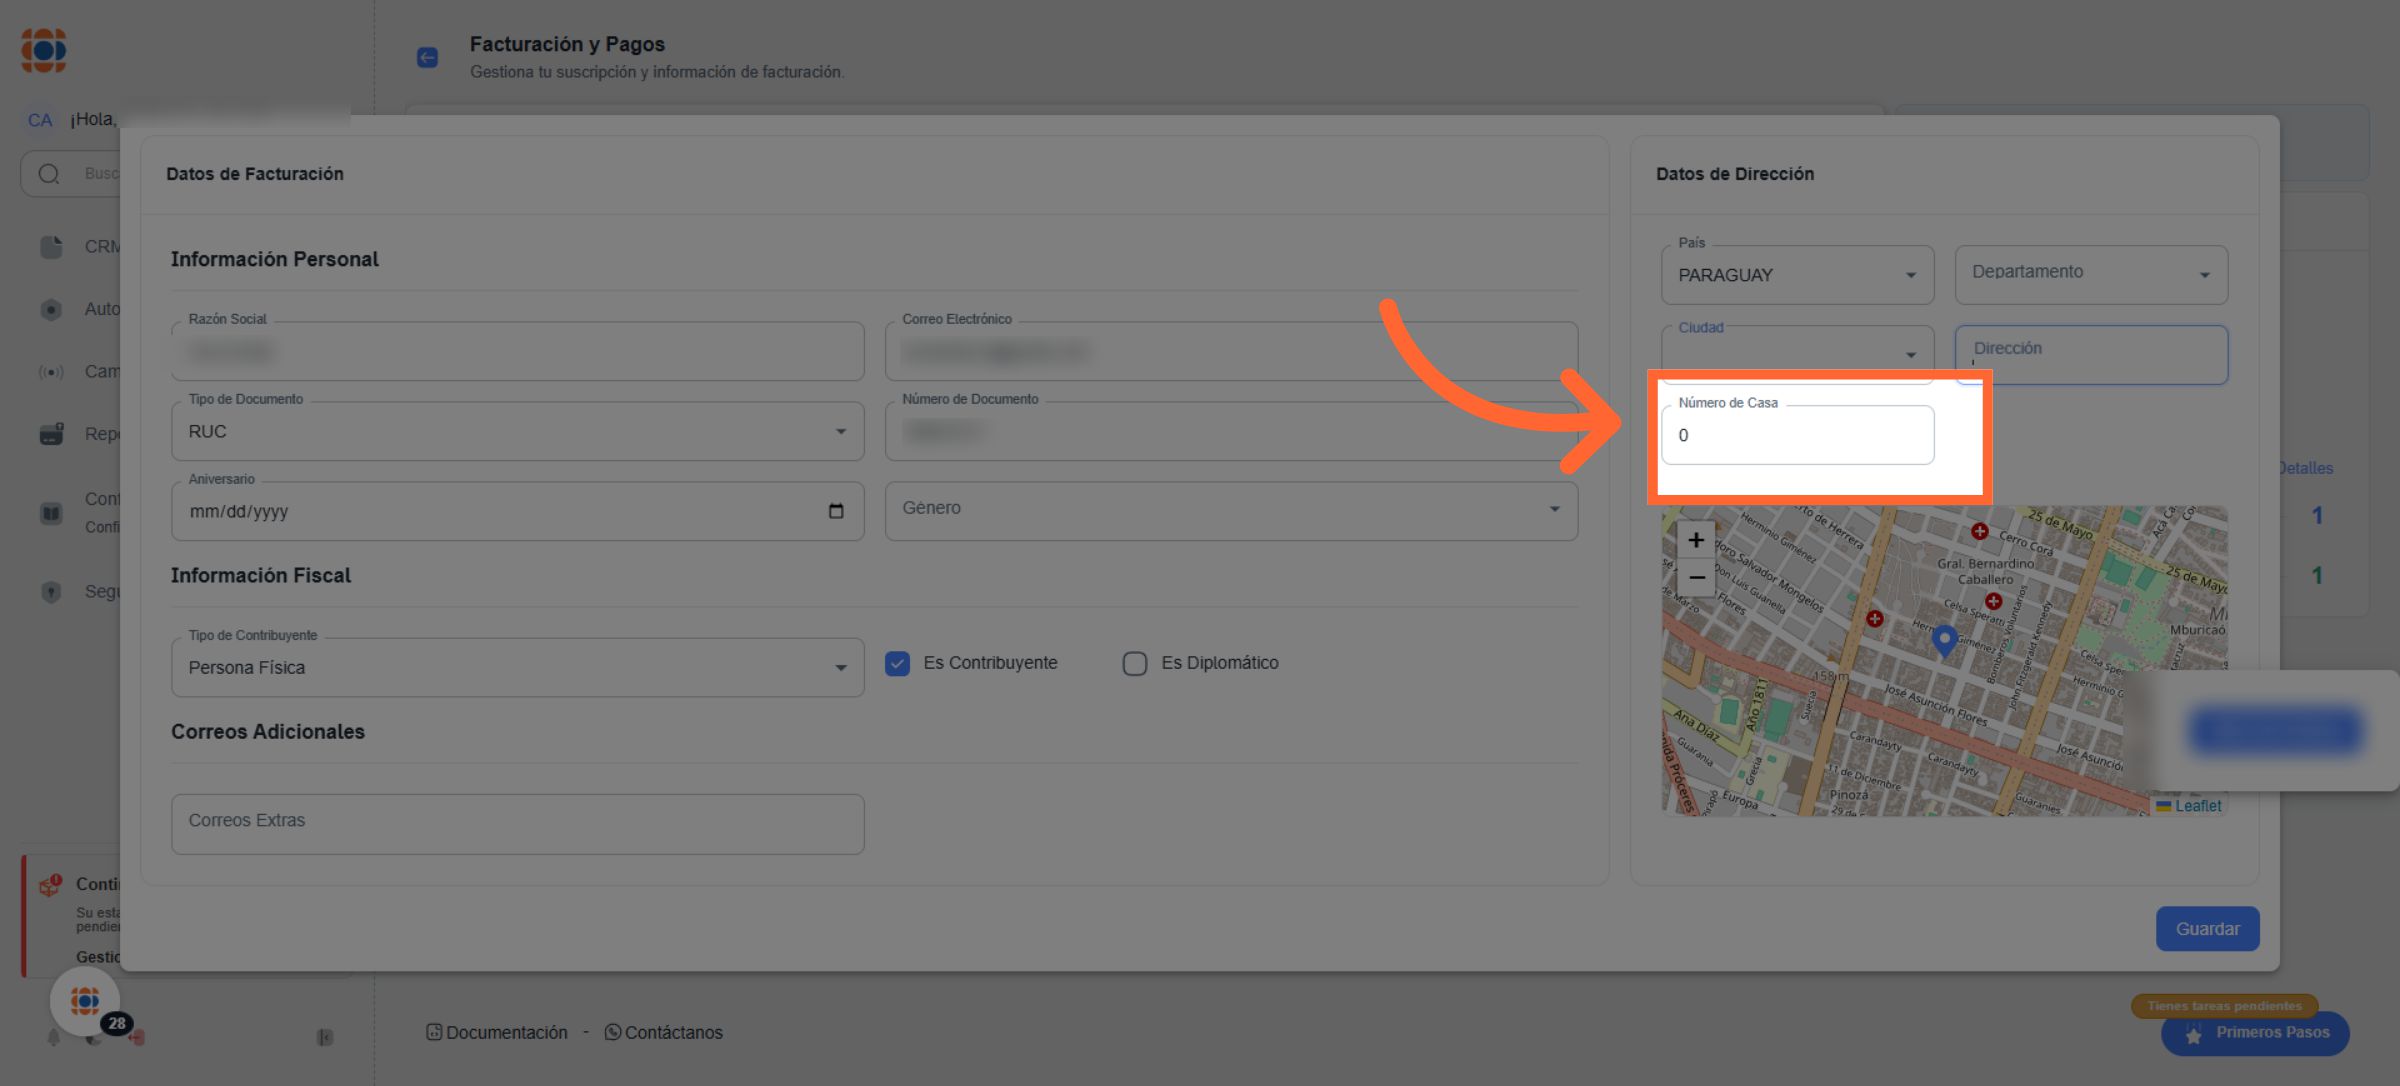The width and height of the screenshot is (2400, 1086).
Task: Open the País dropdown showing PARAGUAY
Action: [1796, 275]
